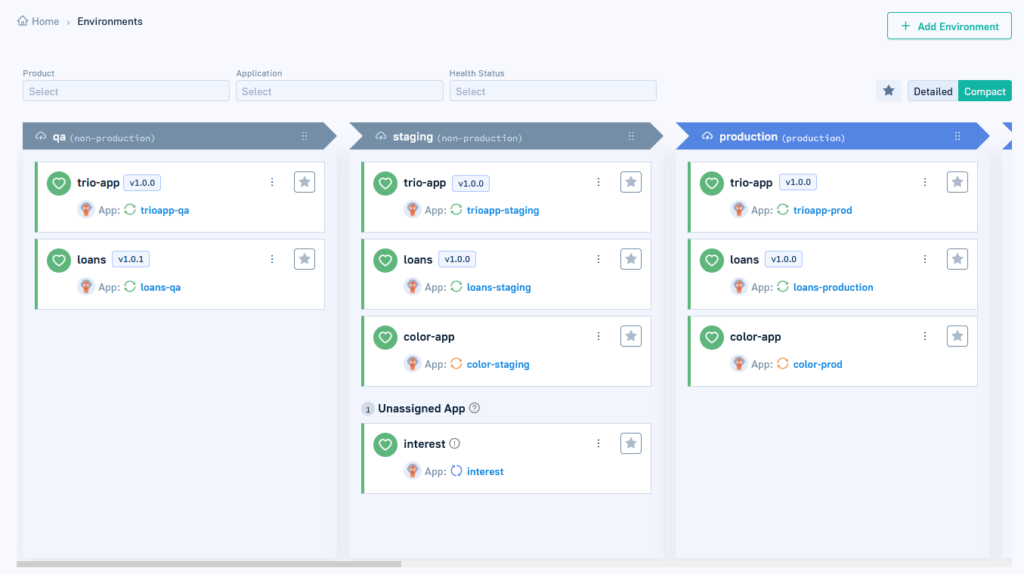Click drag handle on staging environment header

coord(631,137)
